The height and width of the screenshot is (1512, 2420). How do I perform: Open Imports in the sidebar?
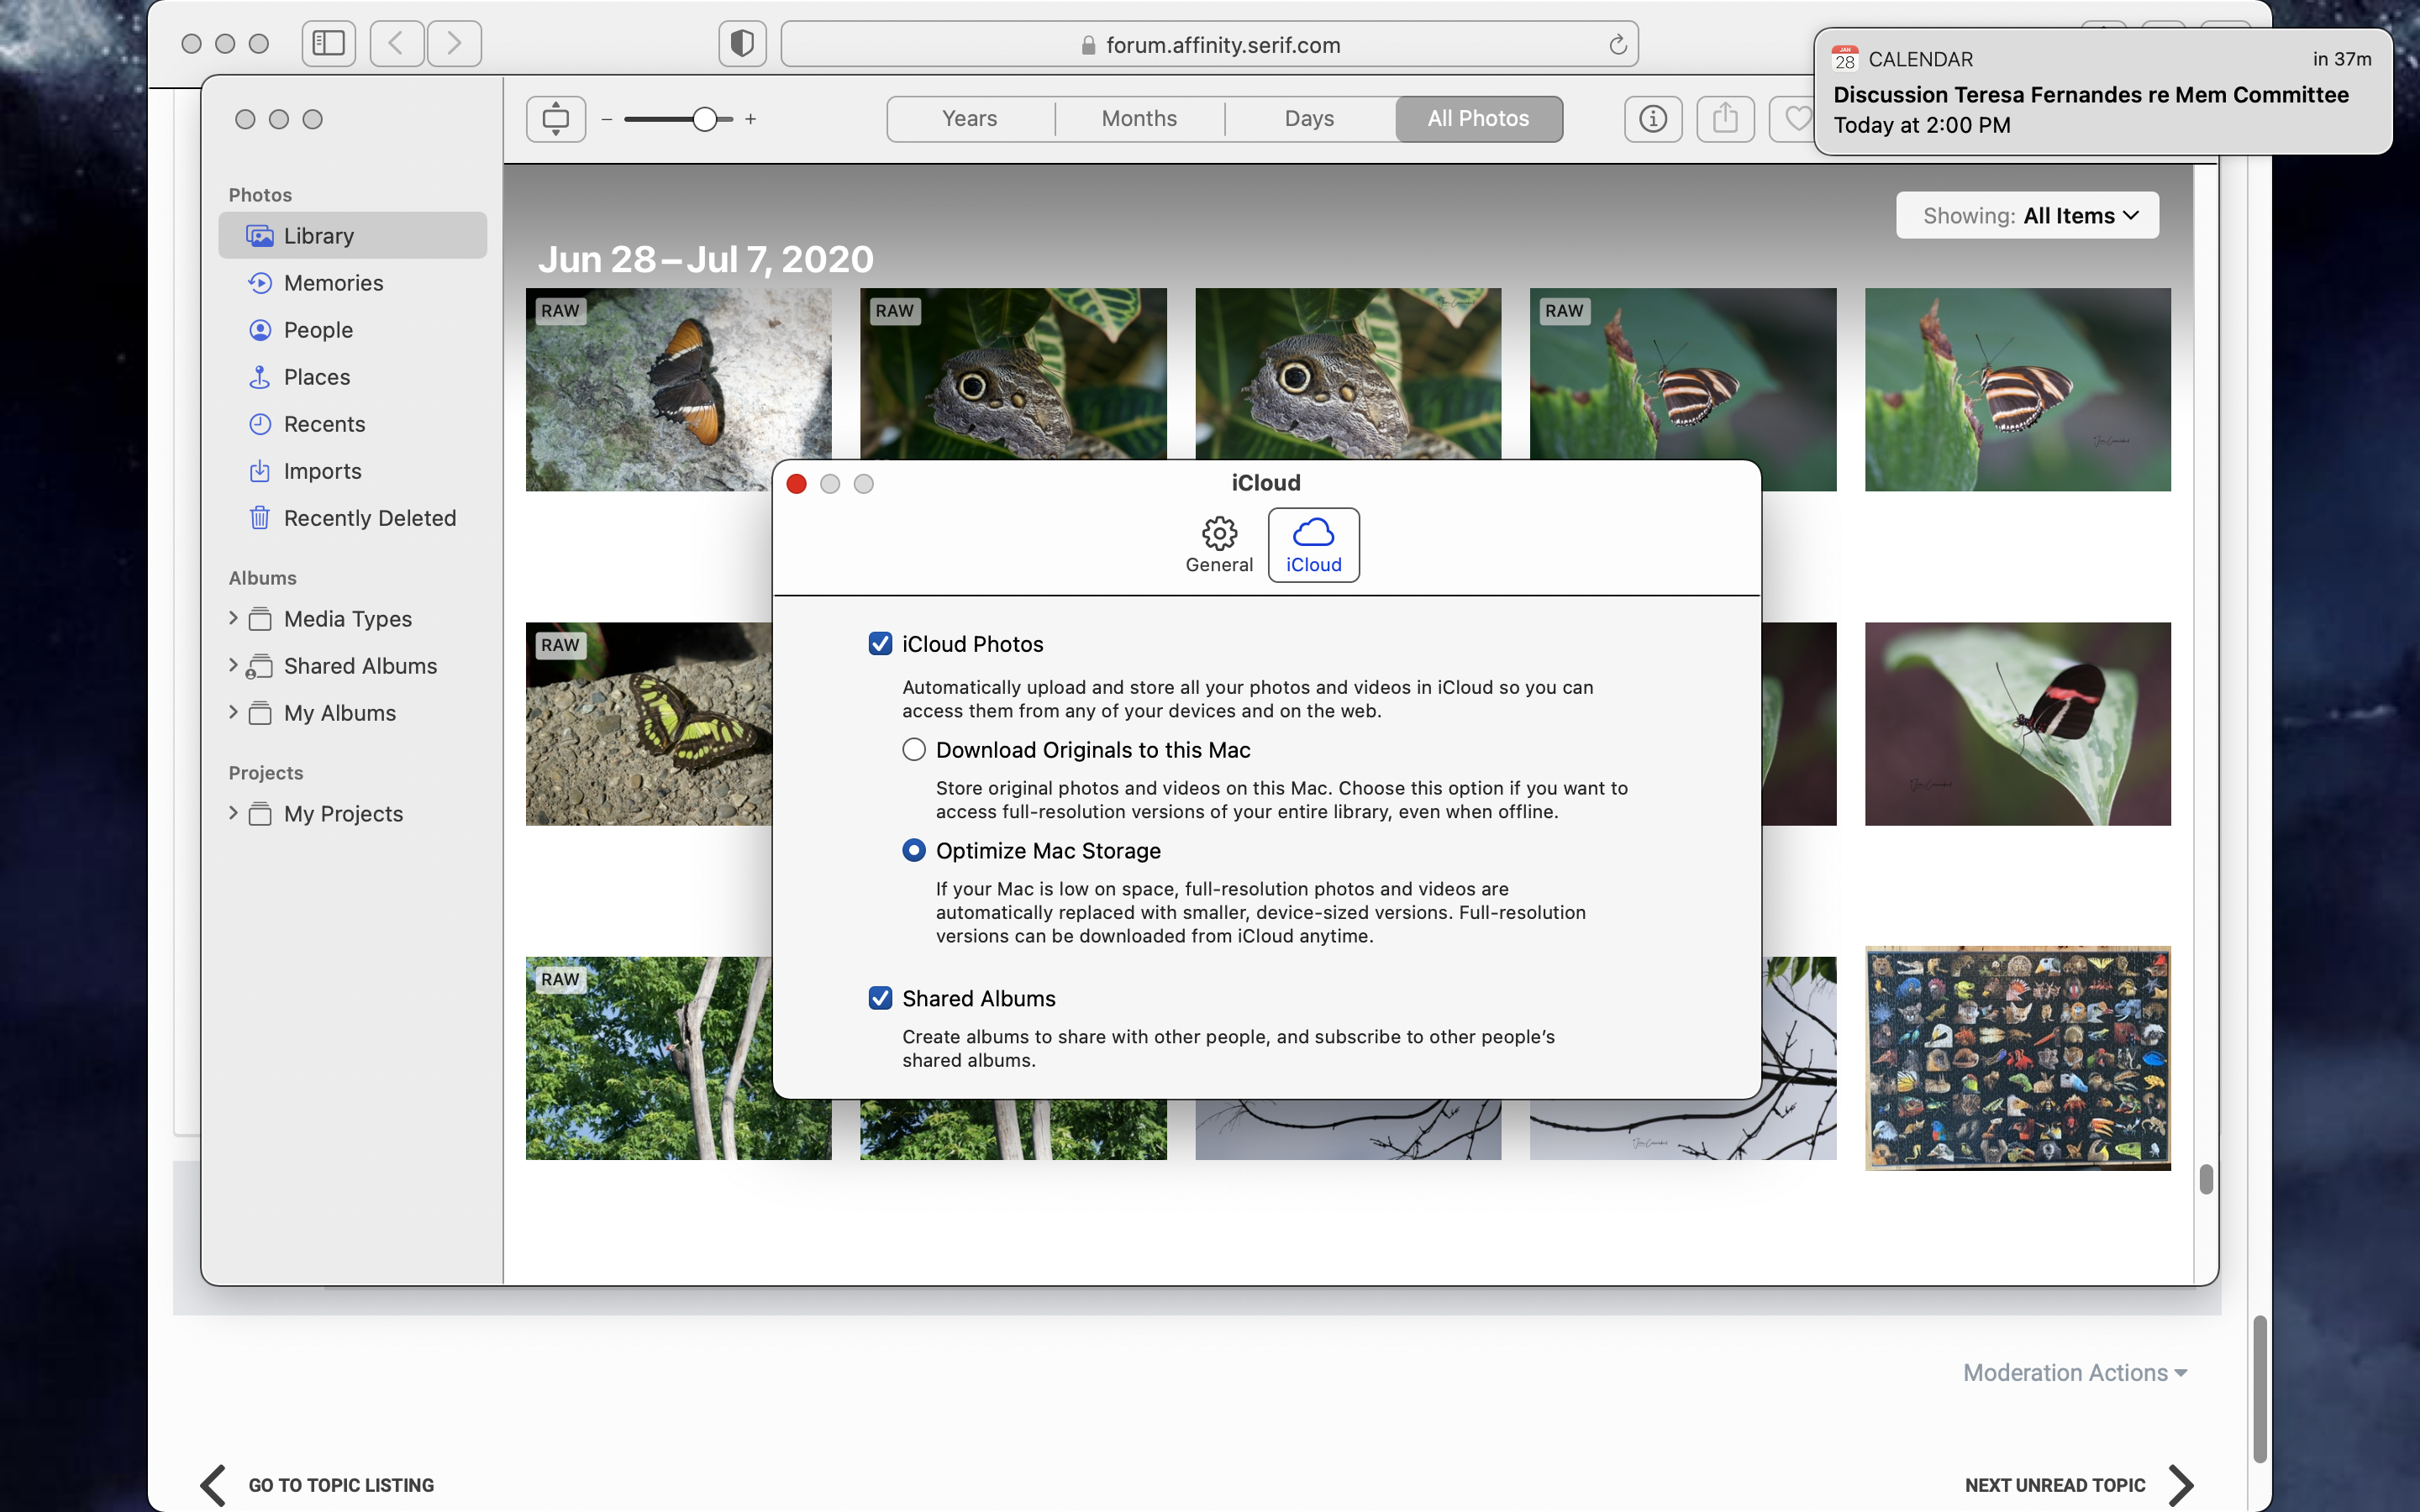pyautogui.click(x=353, y=470)
